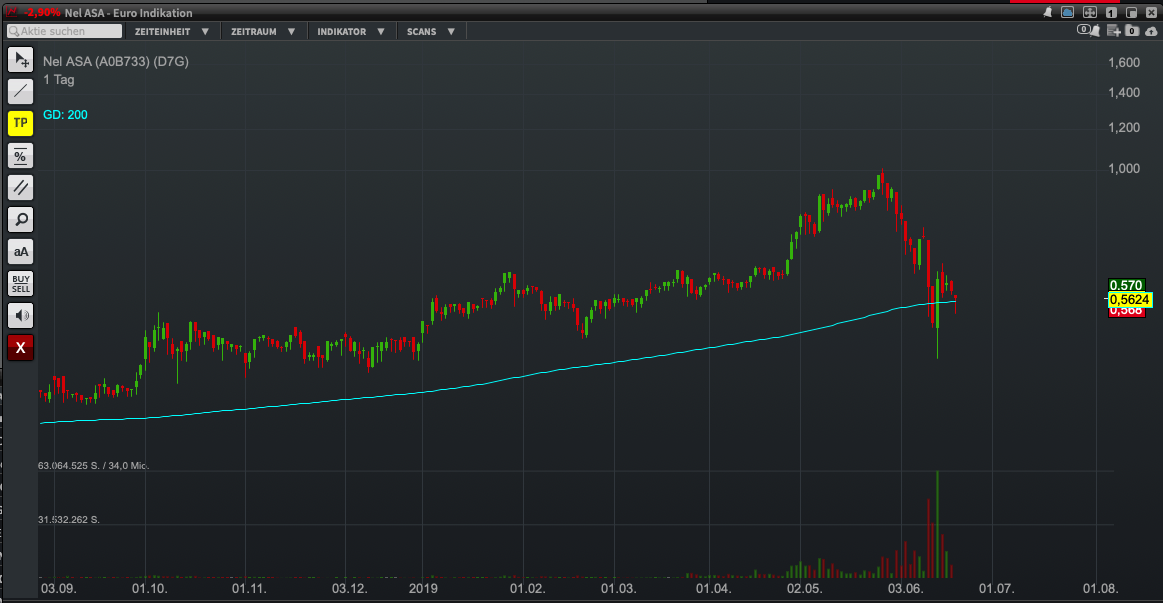Open the aA text size tool
Image resolution: width=1163 pixels, height=603 pixels.
pos(21,251)
